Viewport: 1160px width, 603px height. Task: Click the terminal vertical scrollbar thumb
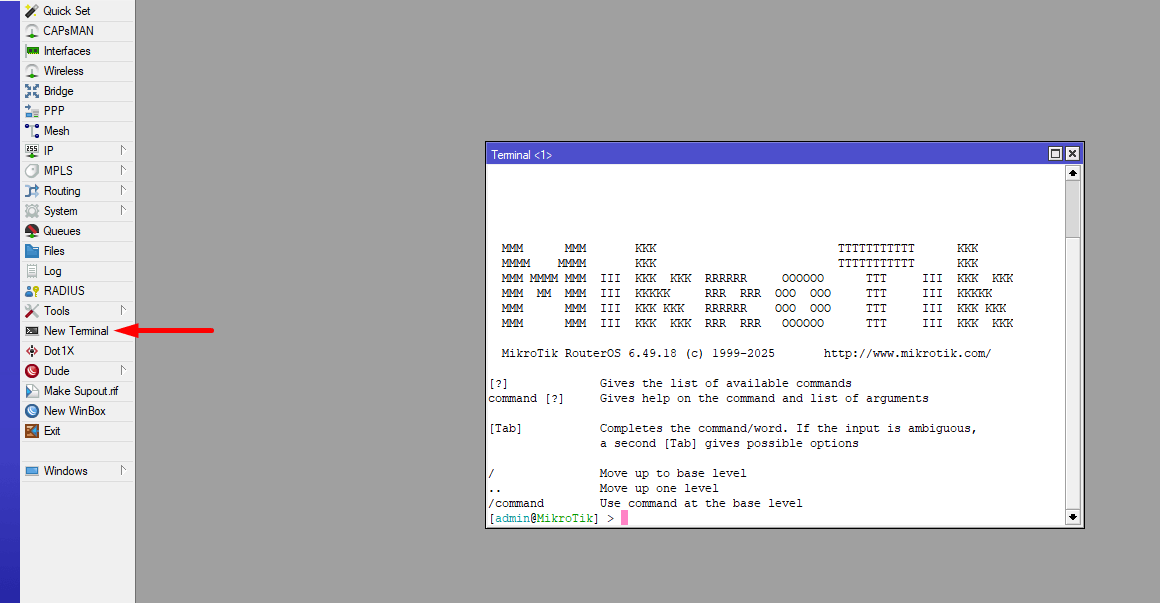pos(1073,209)
